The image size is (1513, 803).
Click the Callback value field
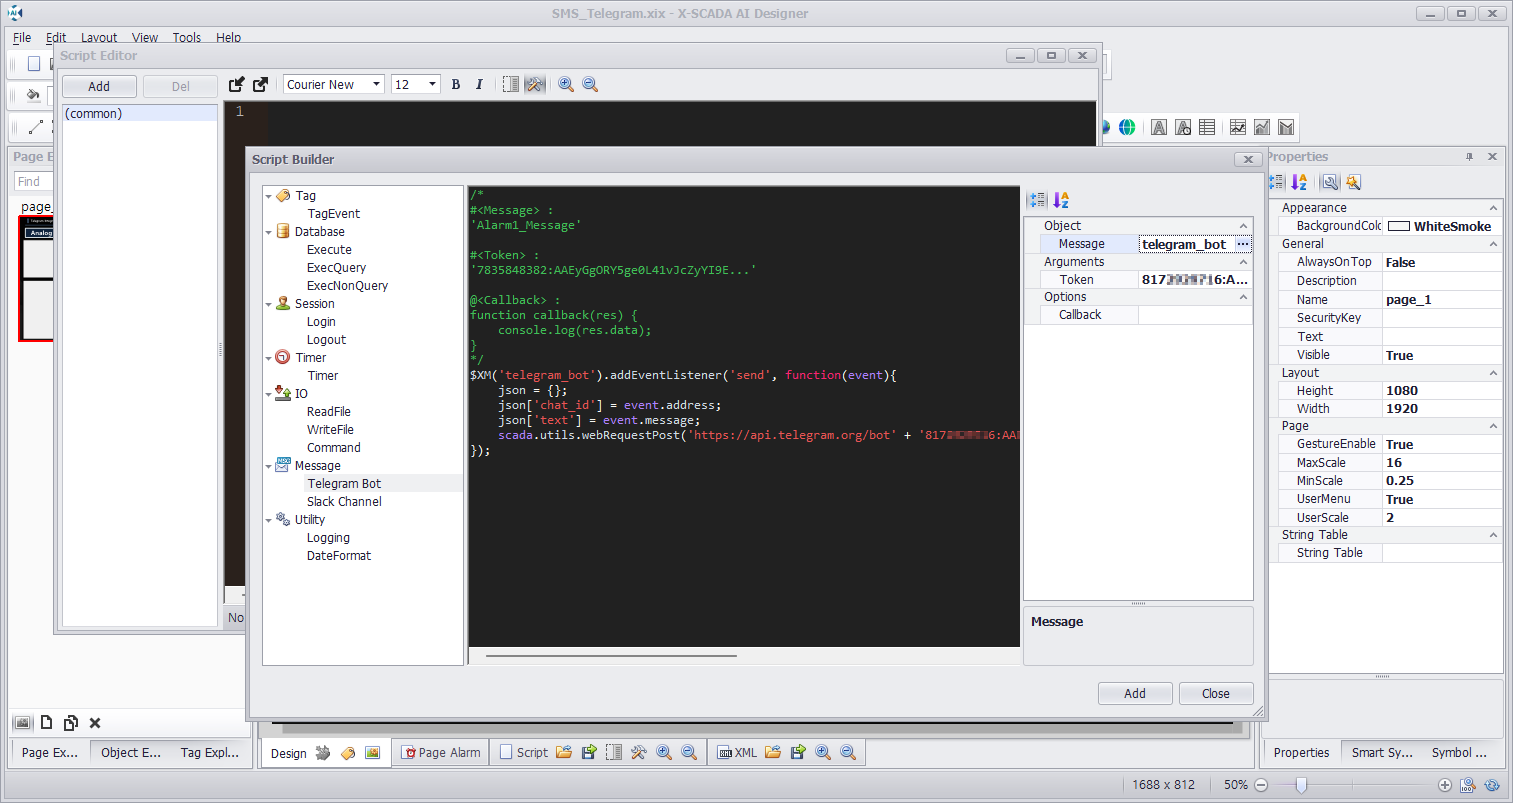(1195, 315)
